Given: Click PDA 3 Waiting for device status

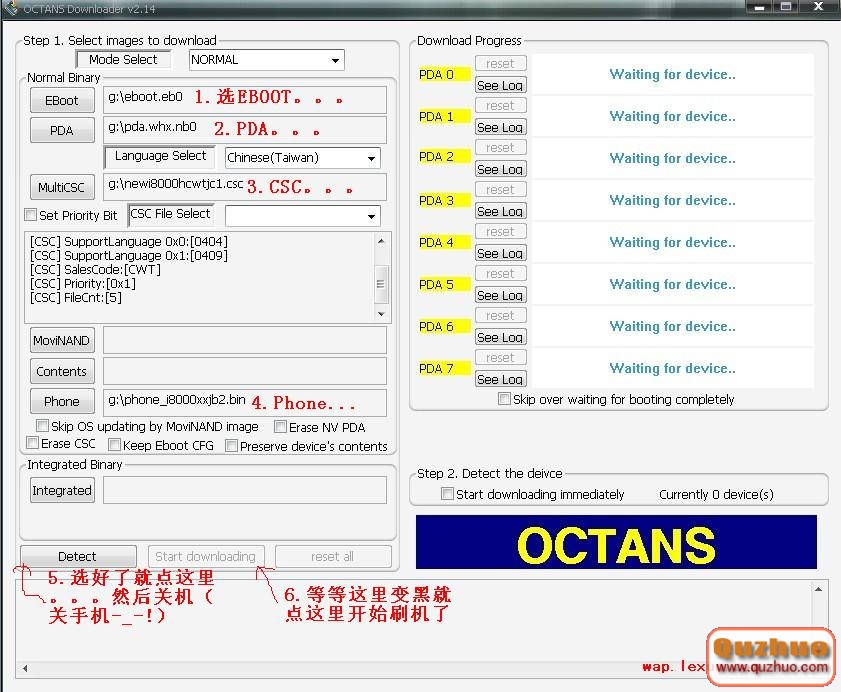Looking at the screenshot, I should 673,200.
